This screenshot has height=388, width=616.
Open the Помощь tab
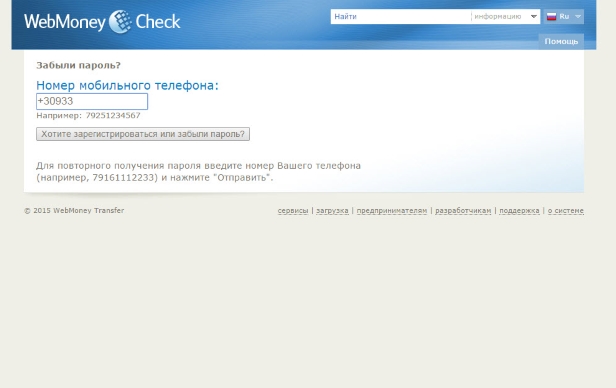(x=561, y=41)
